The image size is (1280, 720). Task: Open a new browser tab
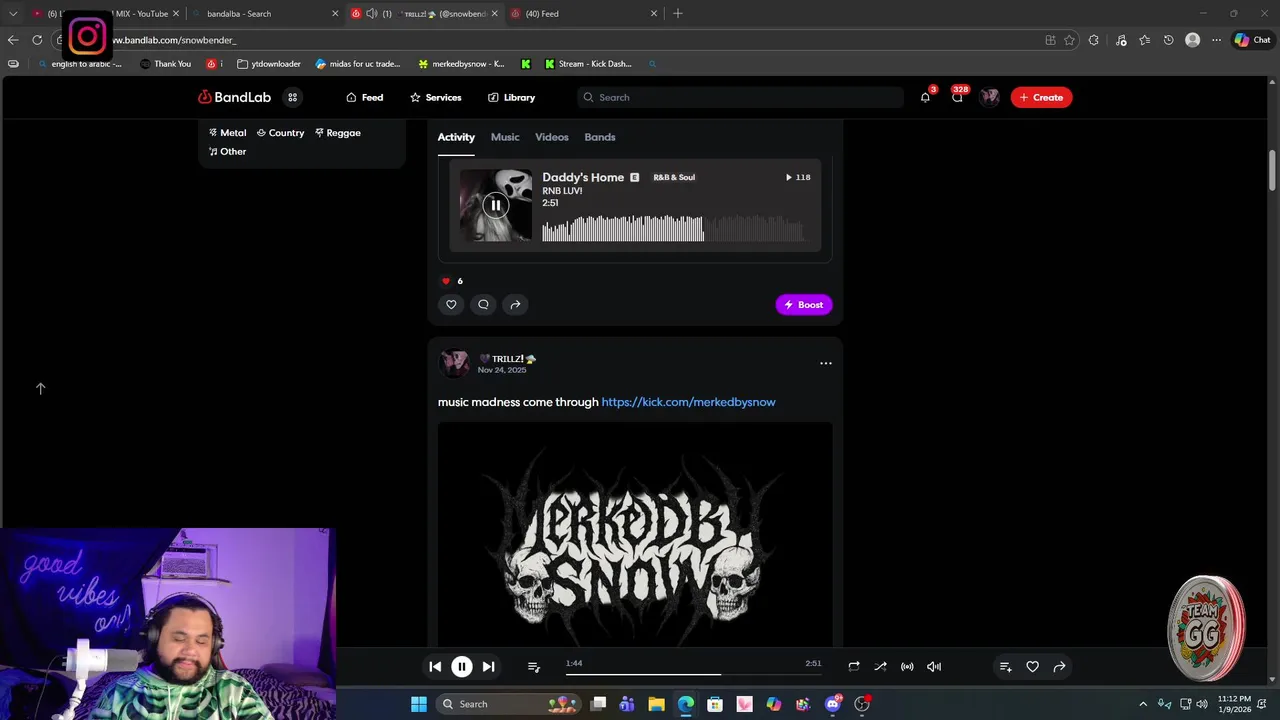point(678,13)
